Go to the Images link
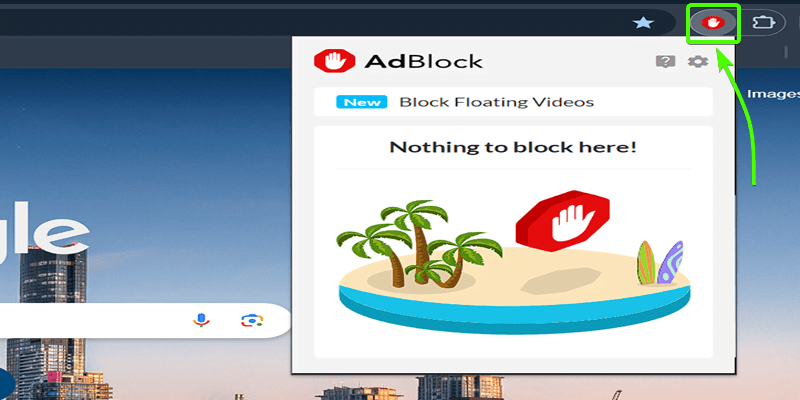800x400 pixels. 773,94
